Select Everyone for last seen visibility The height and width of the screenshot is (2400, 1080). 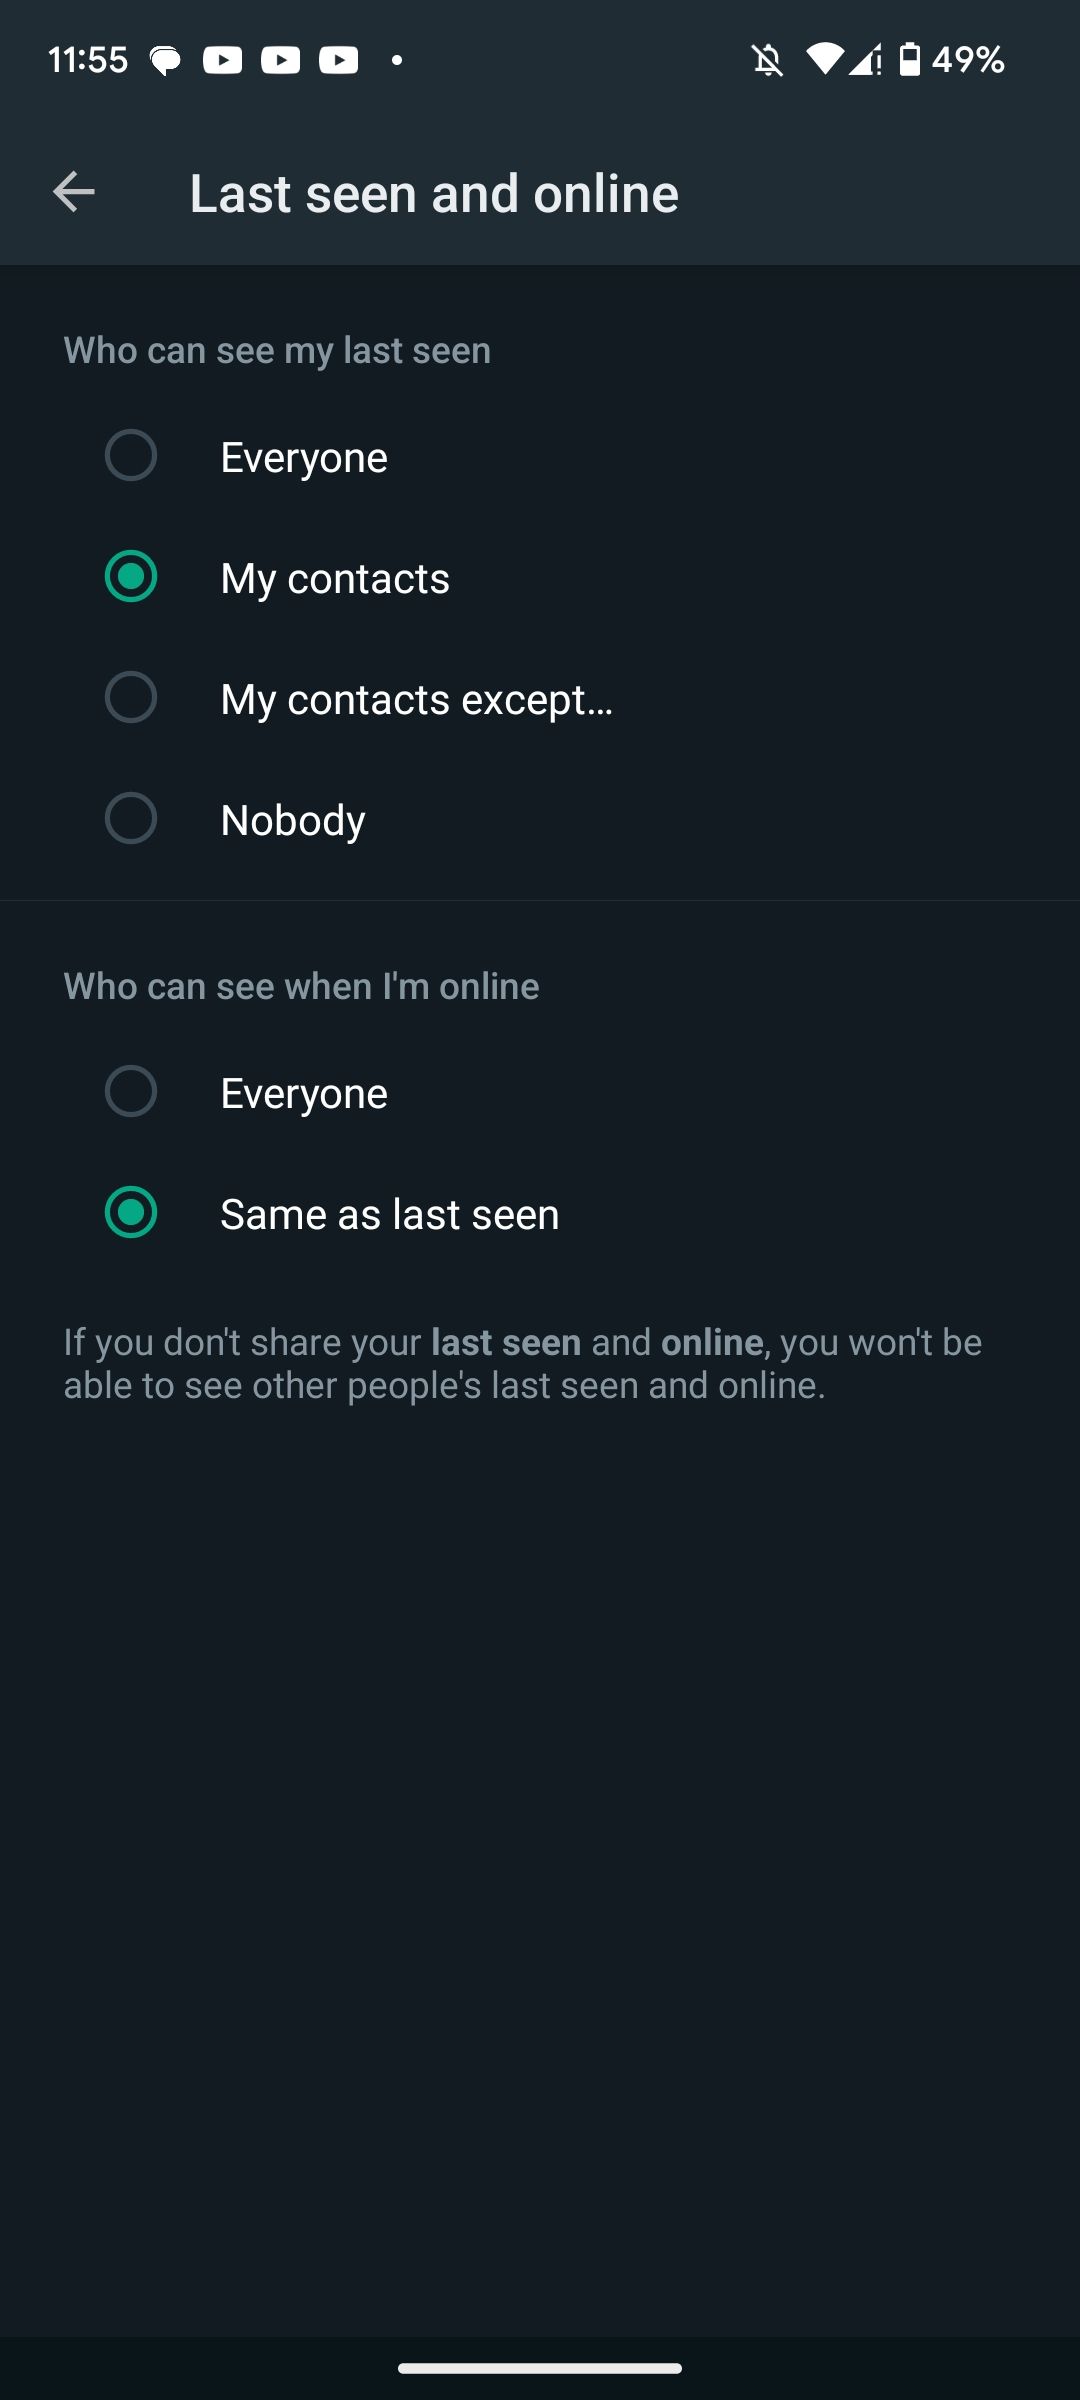[x=131, y=456]
